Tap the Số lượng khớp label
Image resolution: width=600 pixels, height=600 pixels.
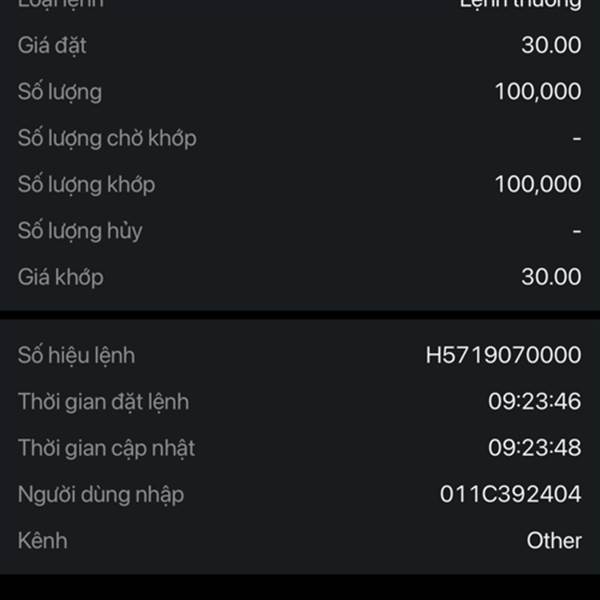[x=86, y=185]
